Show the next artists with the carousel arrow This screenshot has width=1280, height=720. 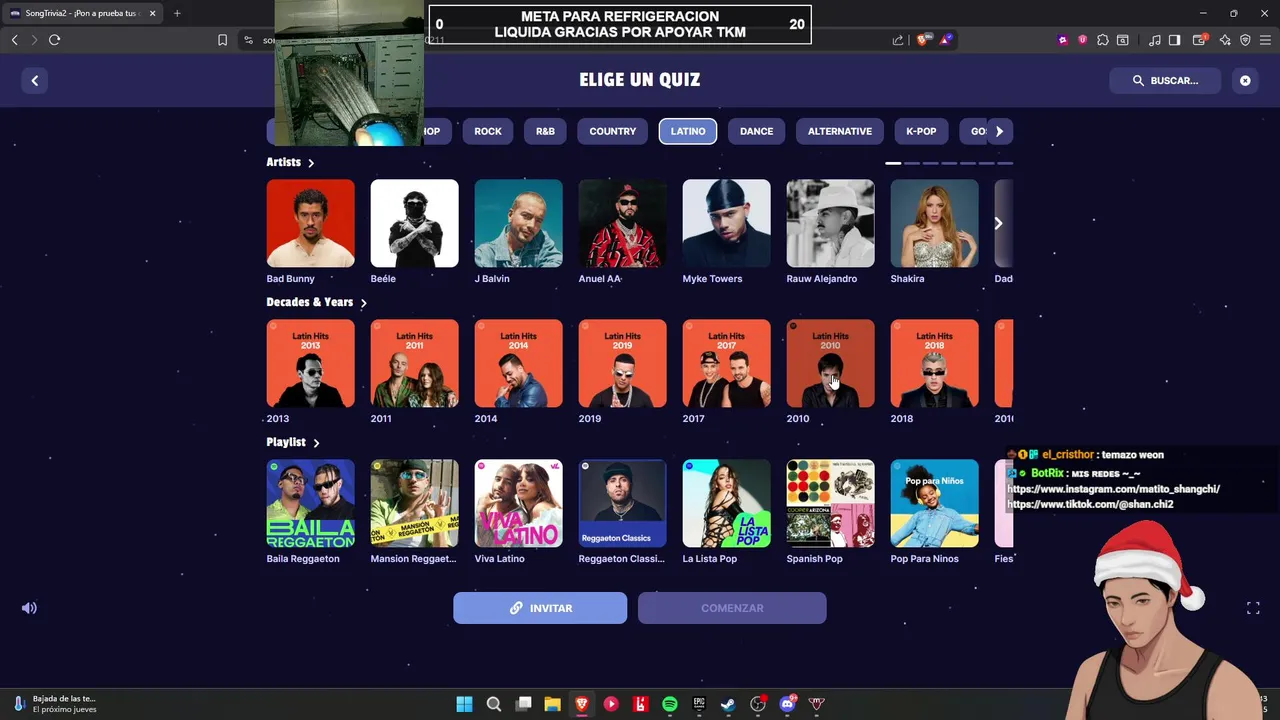pyautogui.click(x=998, y=223)
